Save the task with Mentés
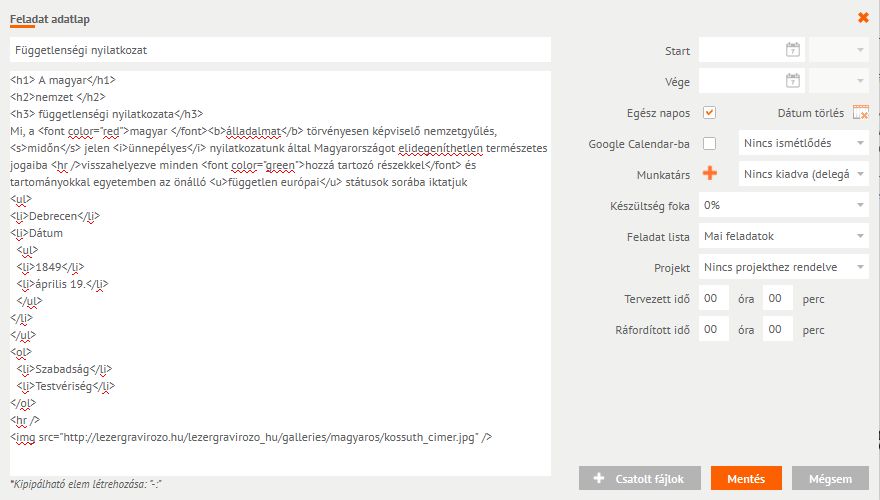Screen dimensions: 880x500 click(746, 479)
